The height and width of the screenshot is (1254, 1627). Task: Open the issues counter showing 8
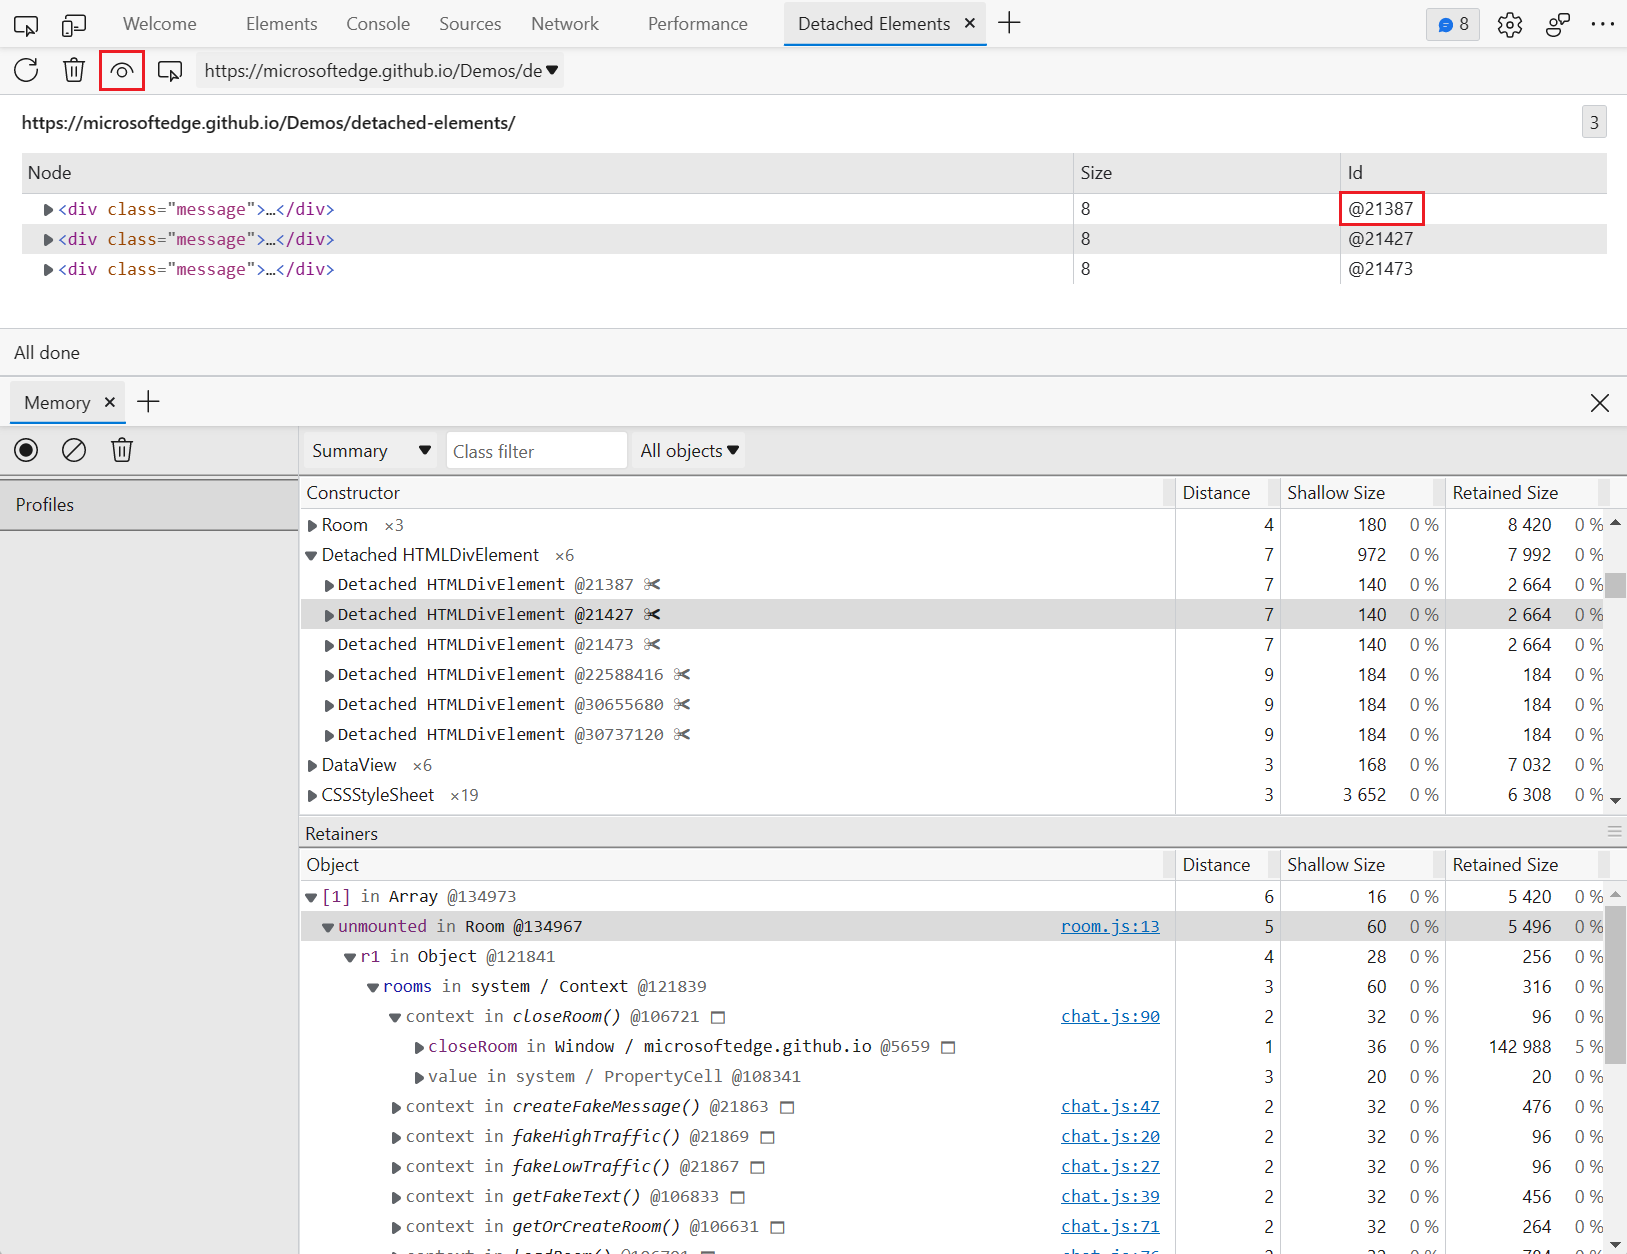point(1453,24)
